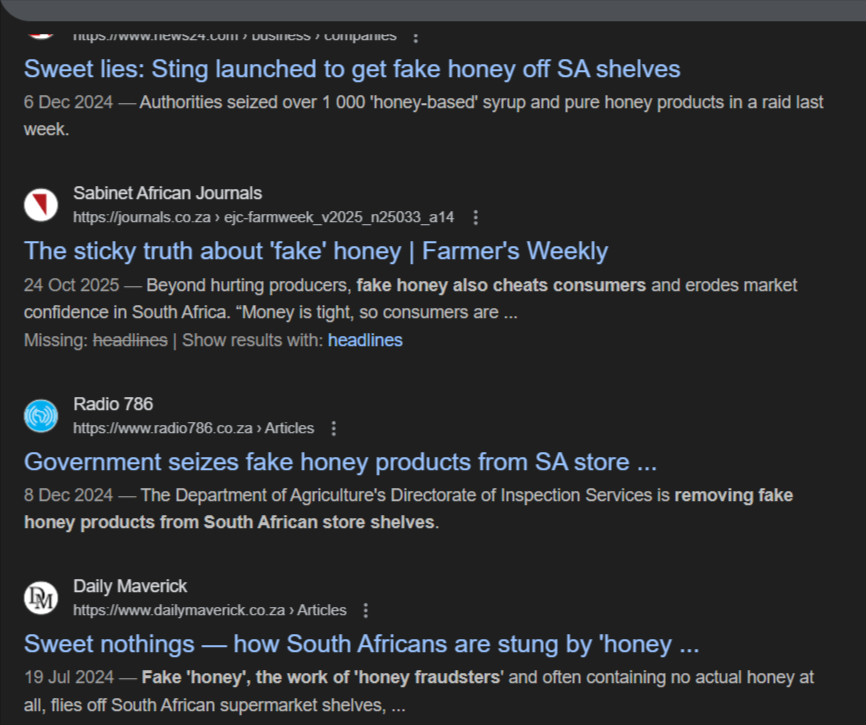Viewport: 866px width, 725px height.
Task: Click the Daily Maverick DM favicon
Action: (41, 598)
